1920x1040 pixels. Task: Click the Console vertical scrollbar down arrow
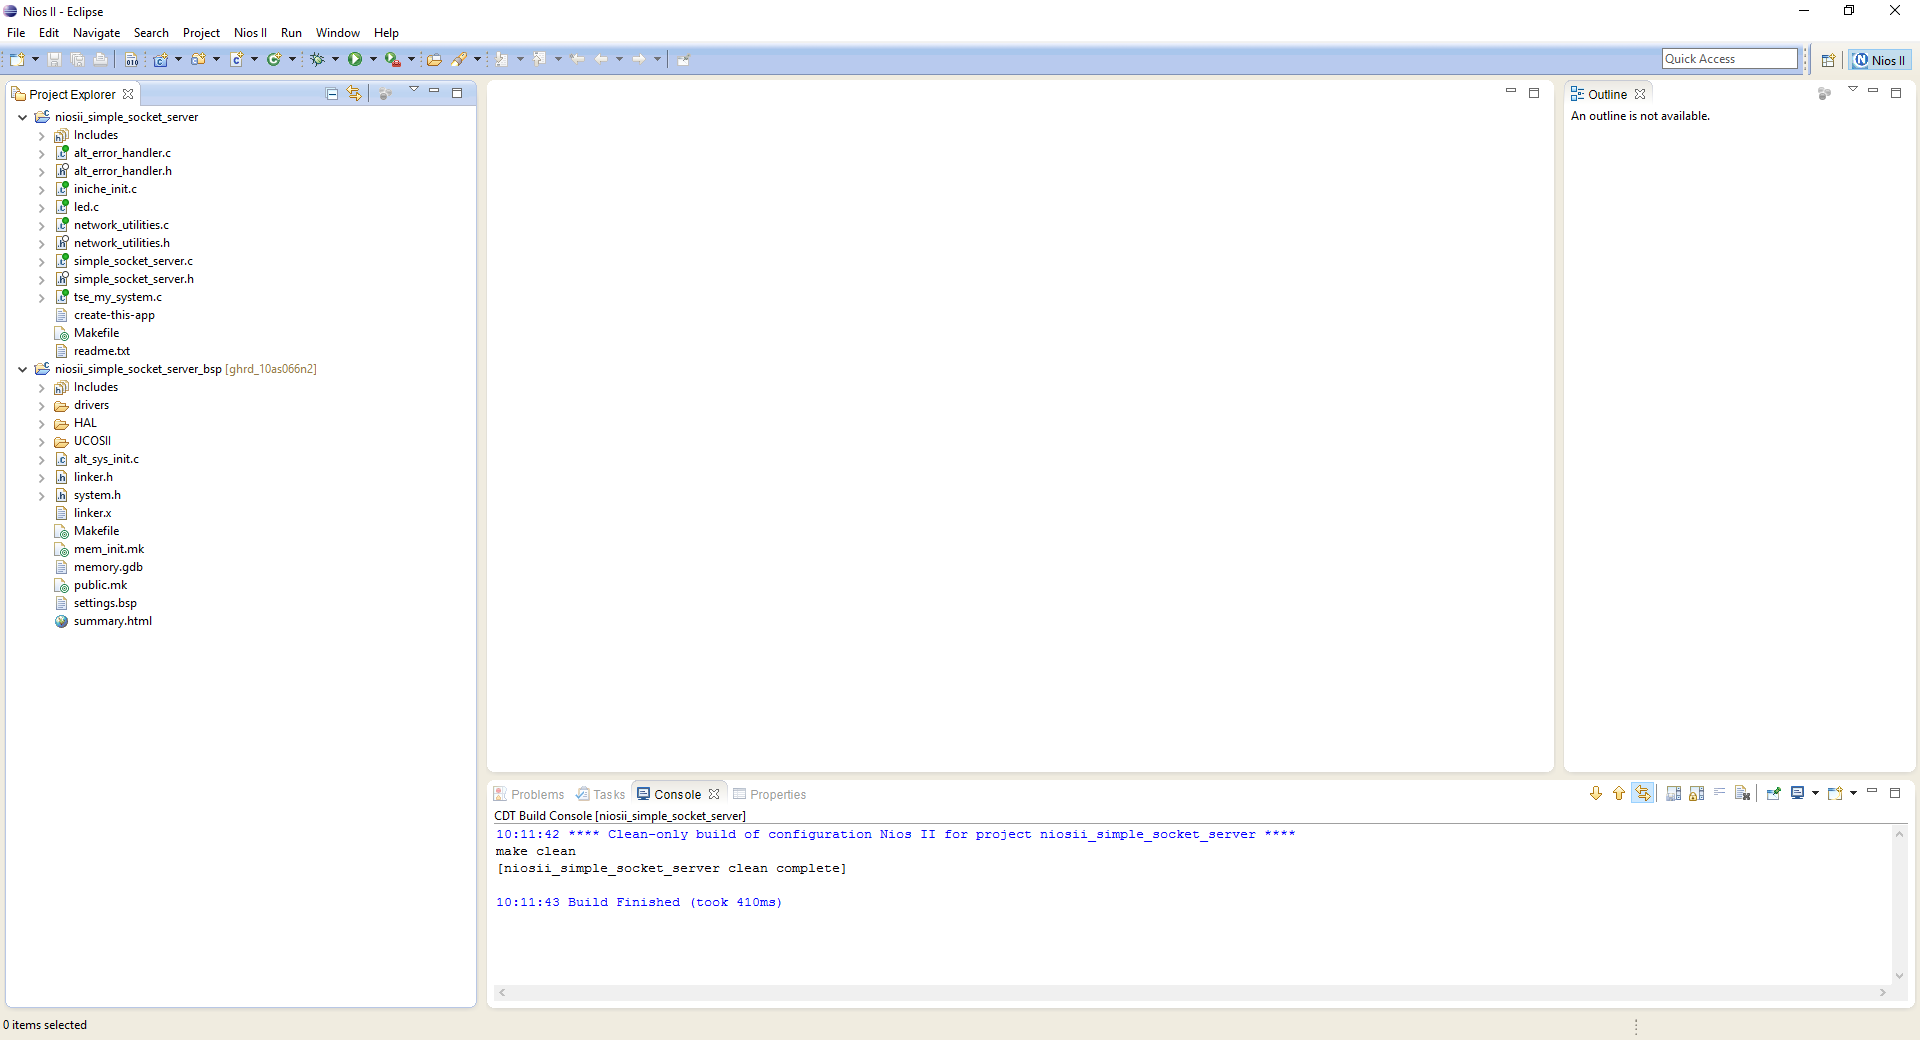(x=1899, y=976)
